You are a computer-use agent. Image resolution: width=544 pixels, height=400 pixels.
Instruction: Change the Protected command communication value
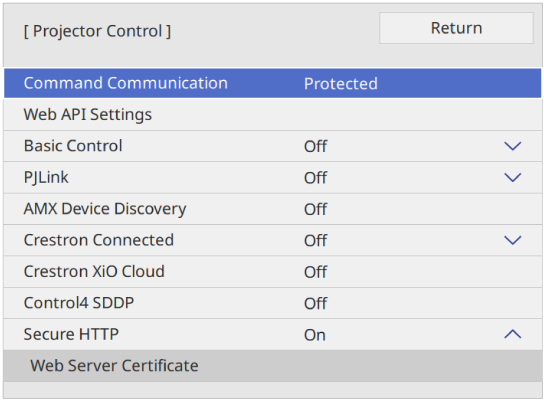click(341, 84)
